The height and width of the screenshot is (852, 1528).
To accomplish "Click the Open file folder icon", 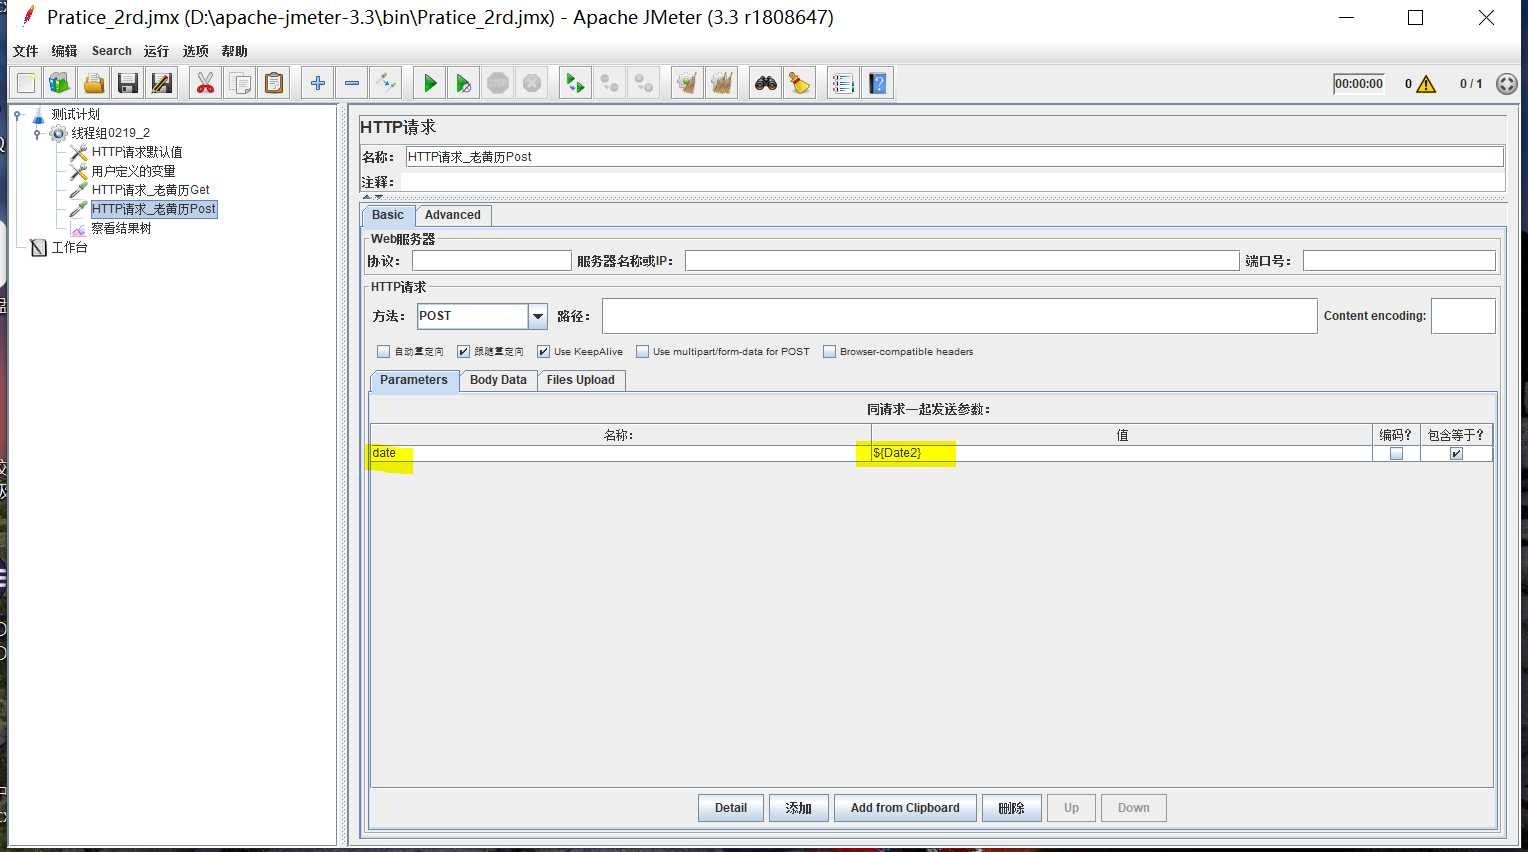I will (94, 83).
